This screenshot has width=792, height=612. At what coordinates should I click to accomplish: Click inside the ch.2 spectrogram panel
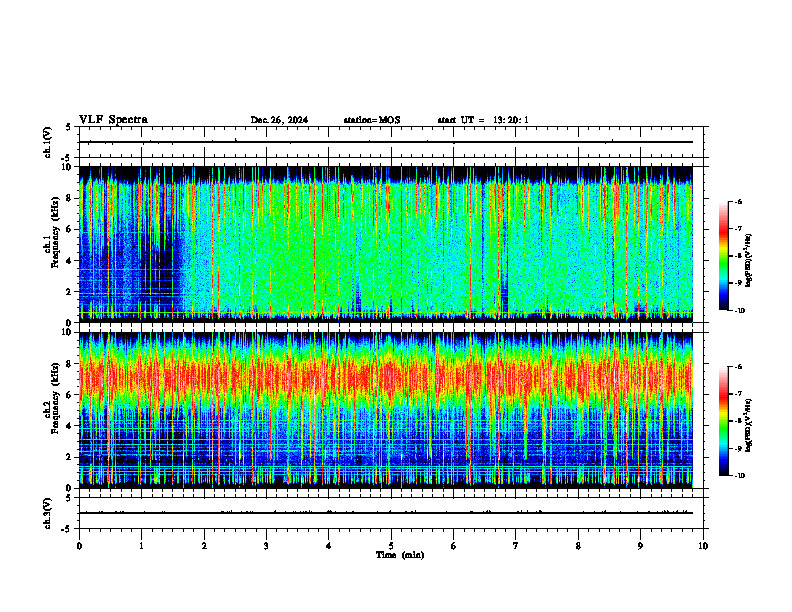[x=386, y=410]
